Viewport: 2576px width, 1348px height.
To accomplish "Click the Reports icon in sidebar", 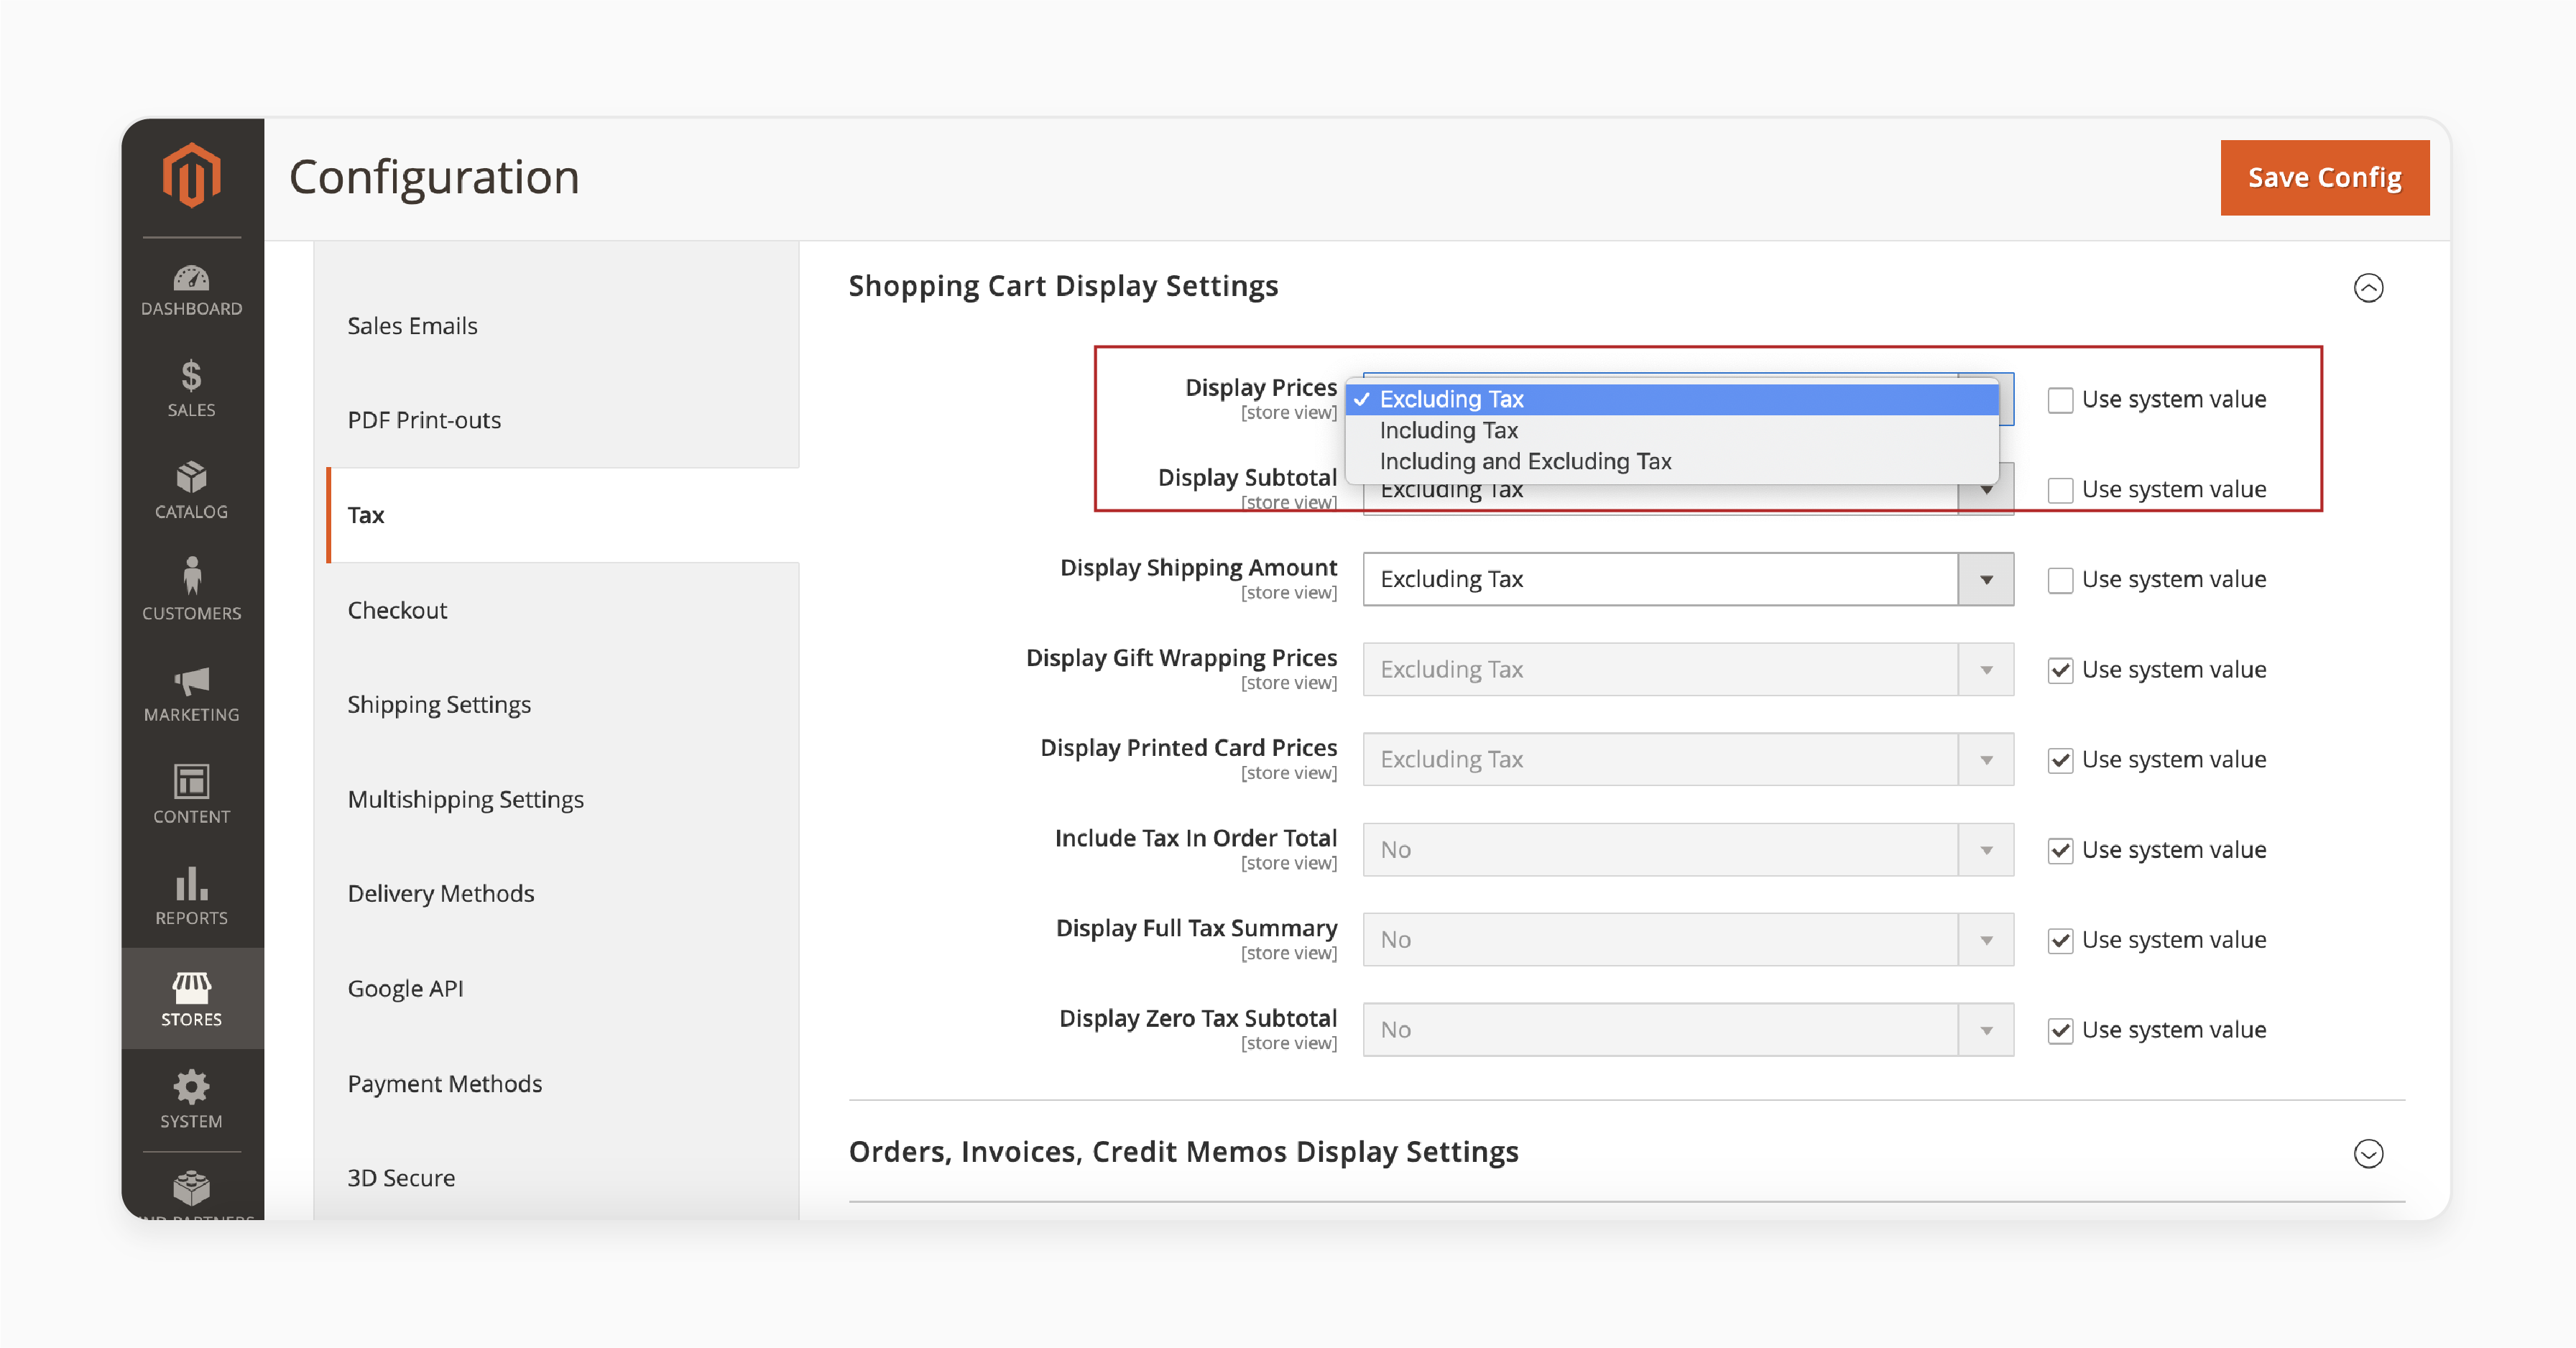I will click(x=191, y=888).
